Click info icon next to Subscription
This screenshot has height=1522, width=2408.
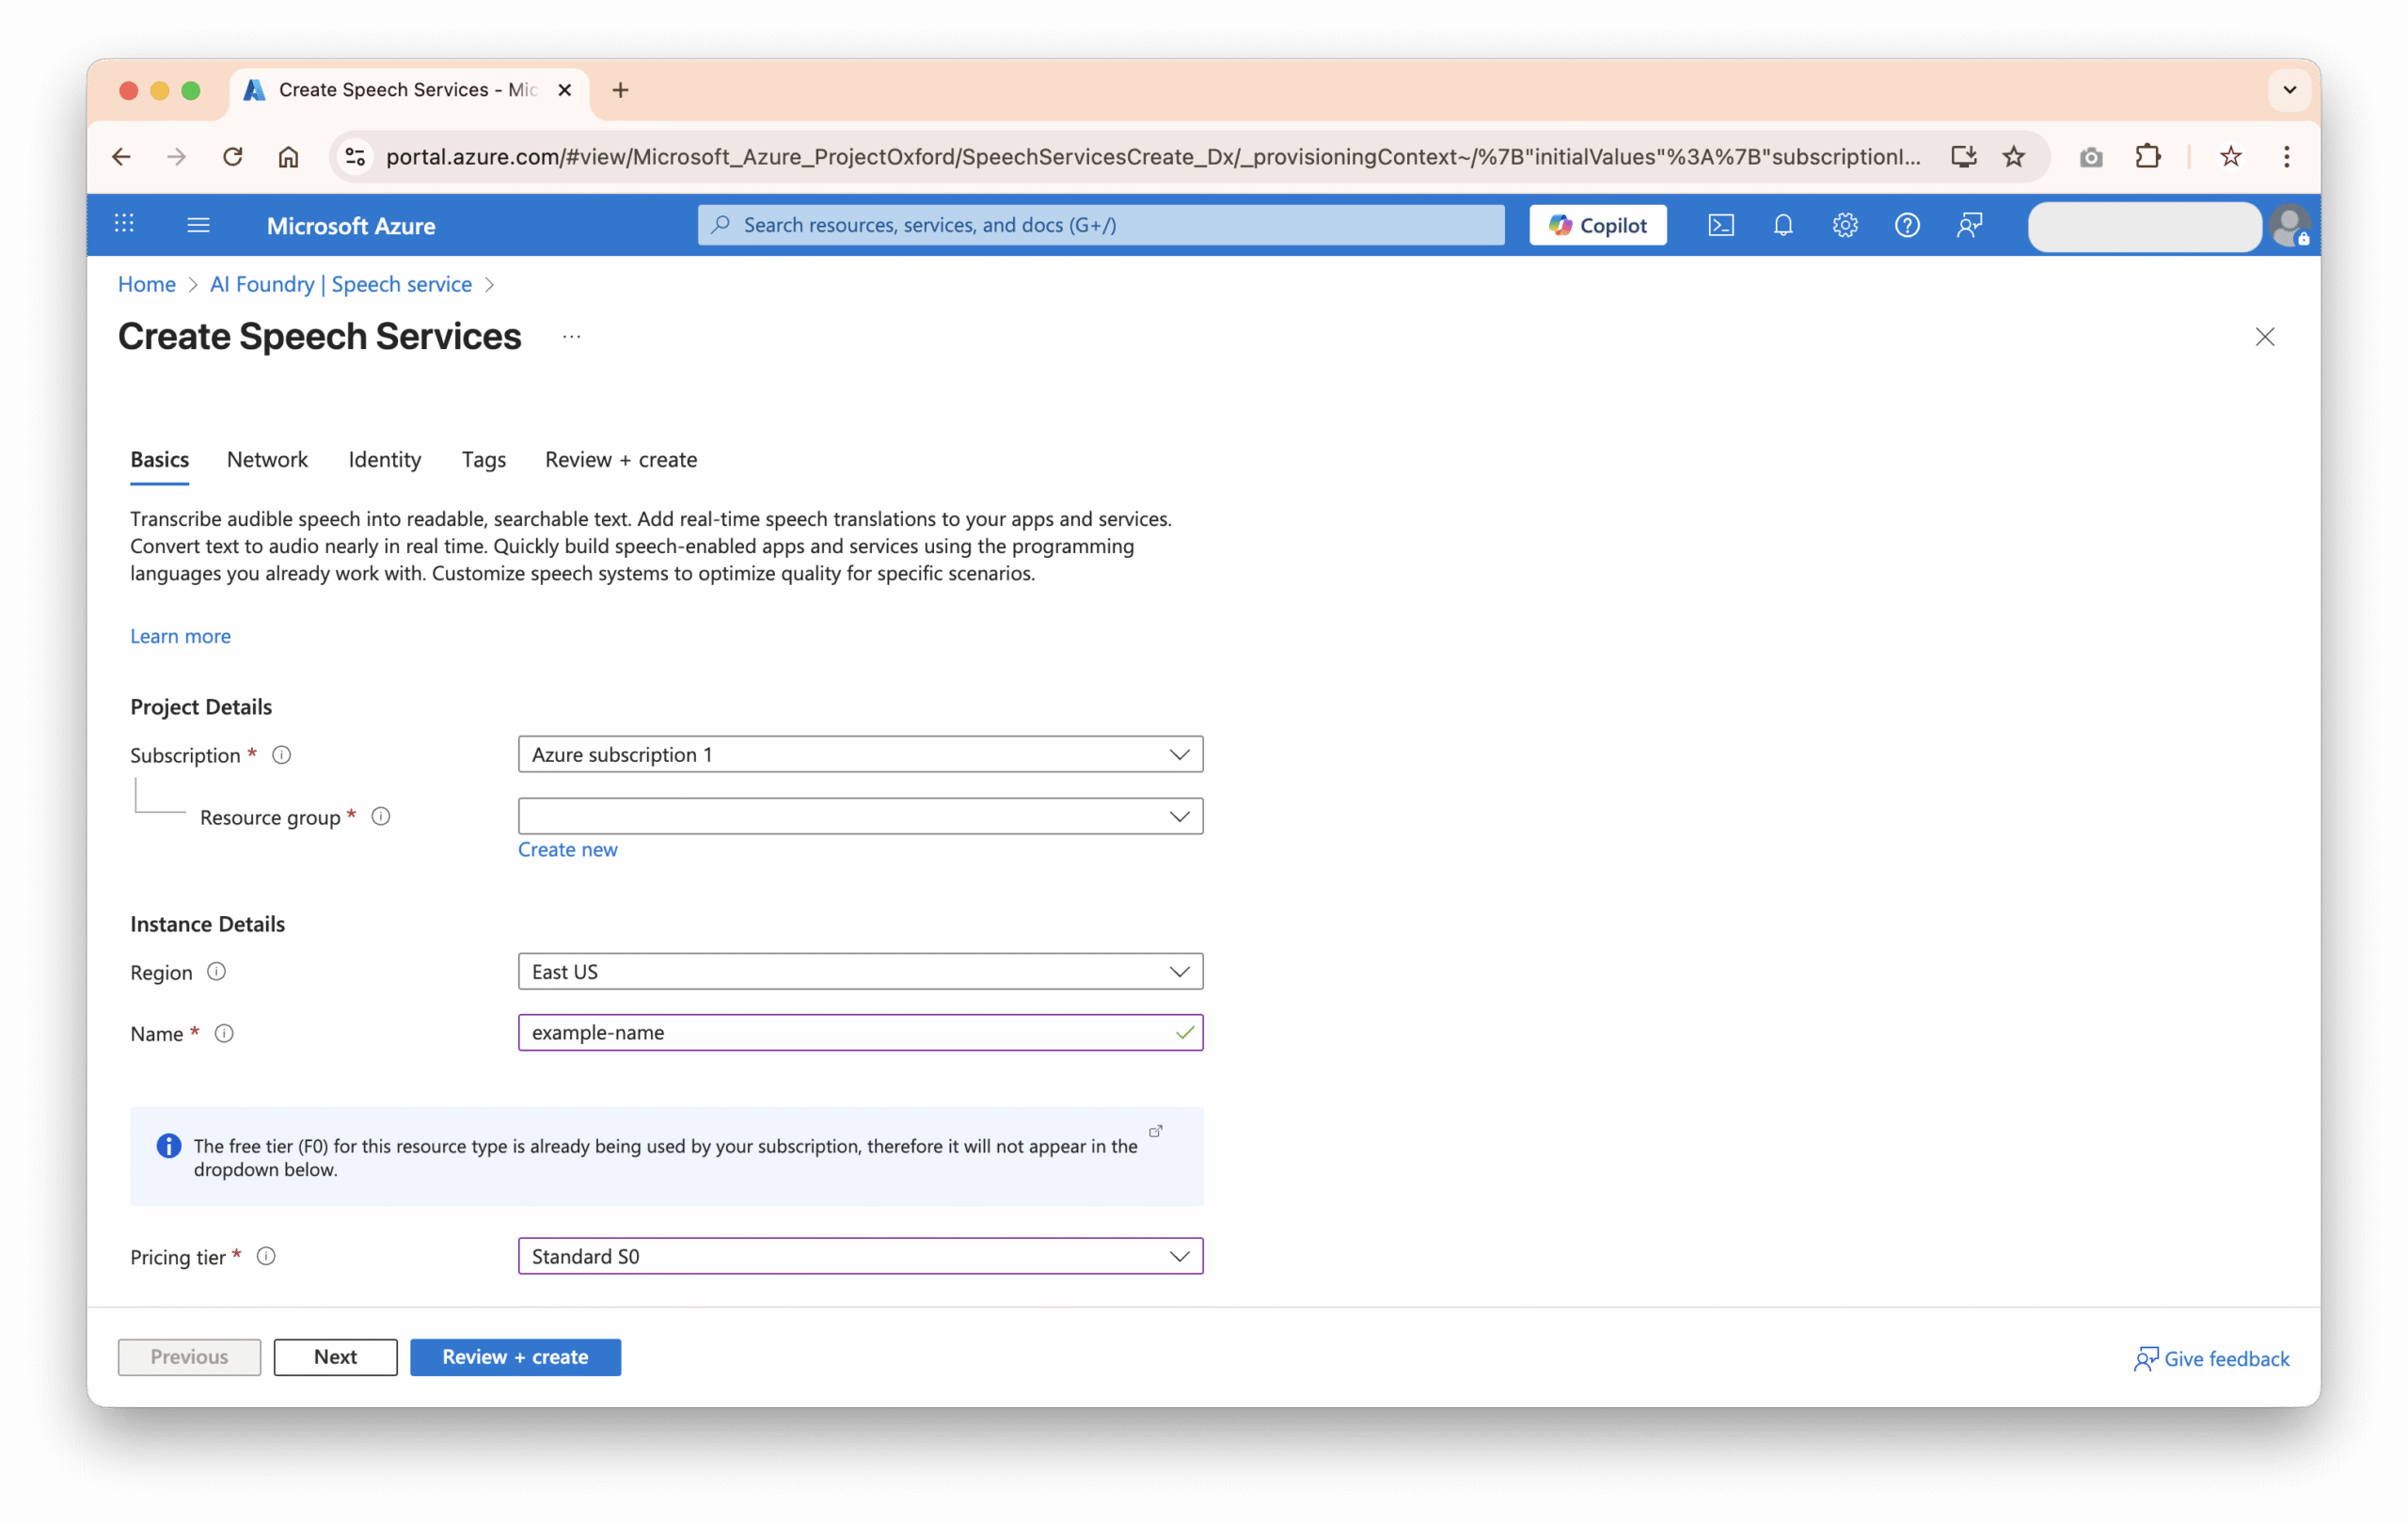[x=282, y=755]
